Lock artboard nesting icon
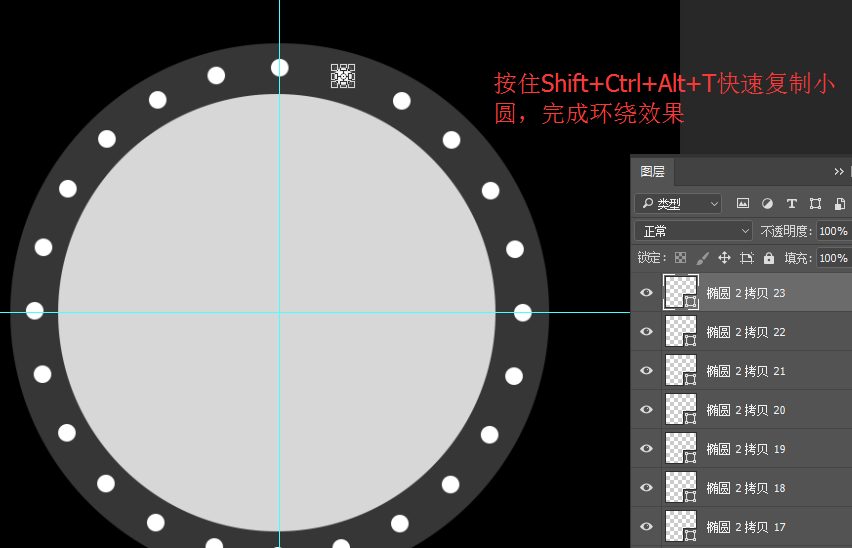The height and width of the screenshot is (548, 852). [747, 258]
